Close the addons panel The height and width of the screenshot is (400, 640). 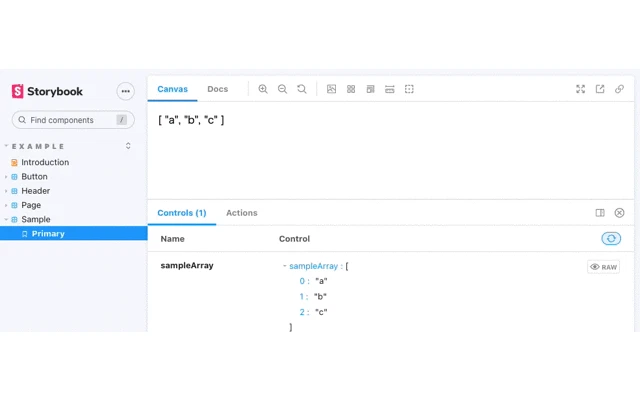tap(619, 213)
